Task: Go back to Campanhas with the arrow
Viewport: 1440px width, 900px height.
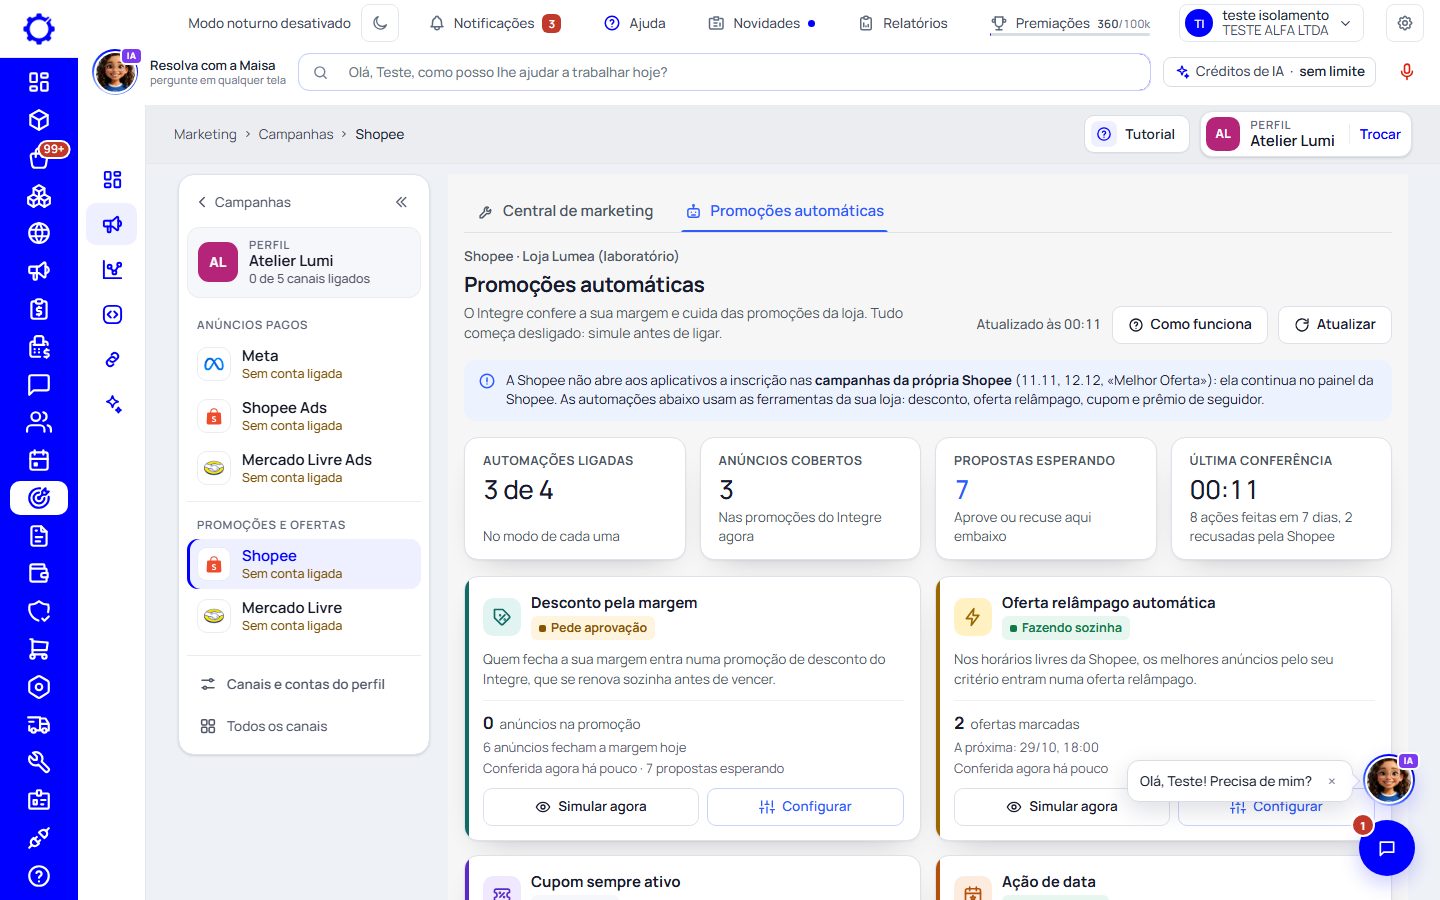Action: point(244,202)
